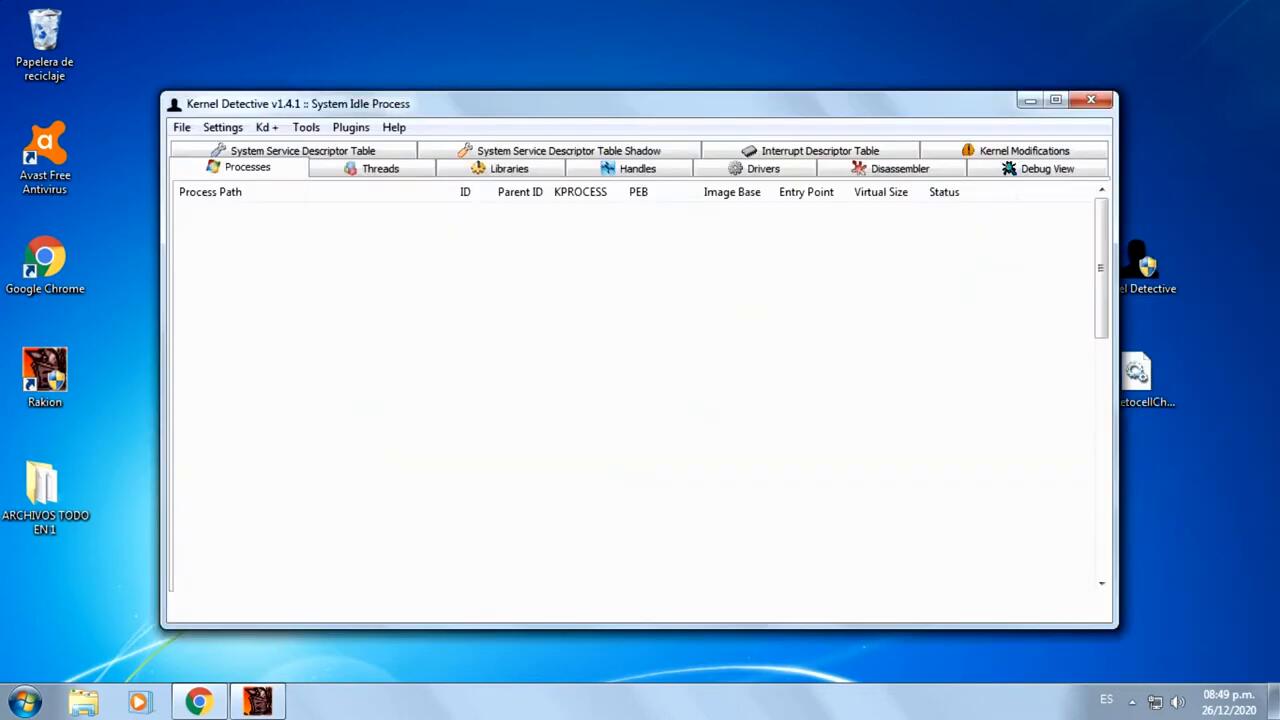
Task: Open the Threads tab
Action: tap(372, 169)
